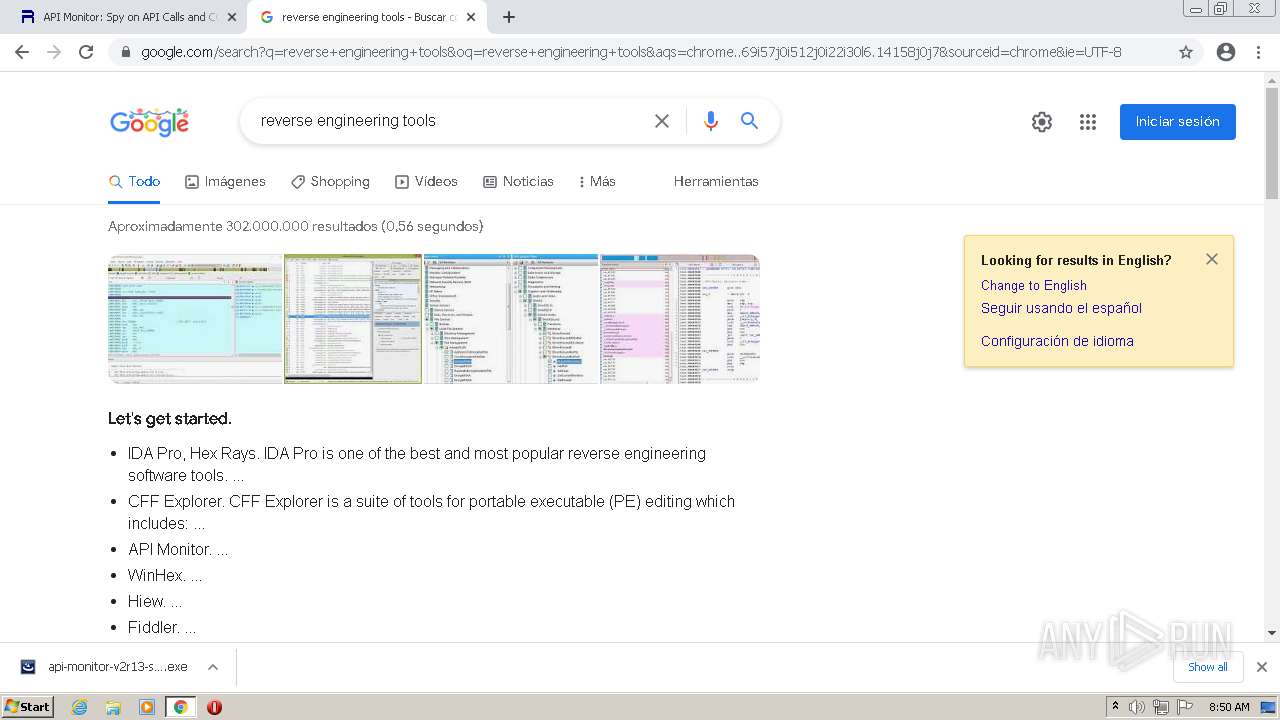
Task: Focus the Google search input field
Action: (x=450, y=121)
